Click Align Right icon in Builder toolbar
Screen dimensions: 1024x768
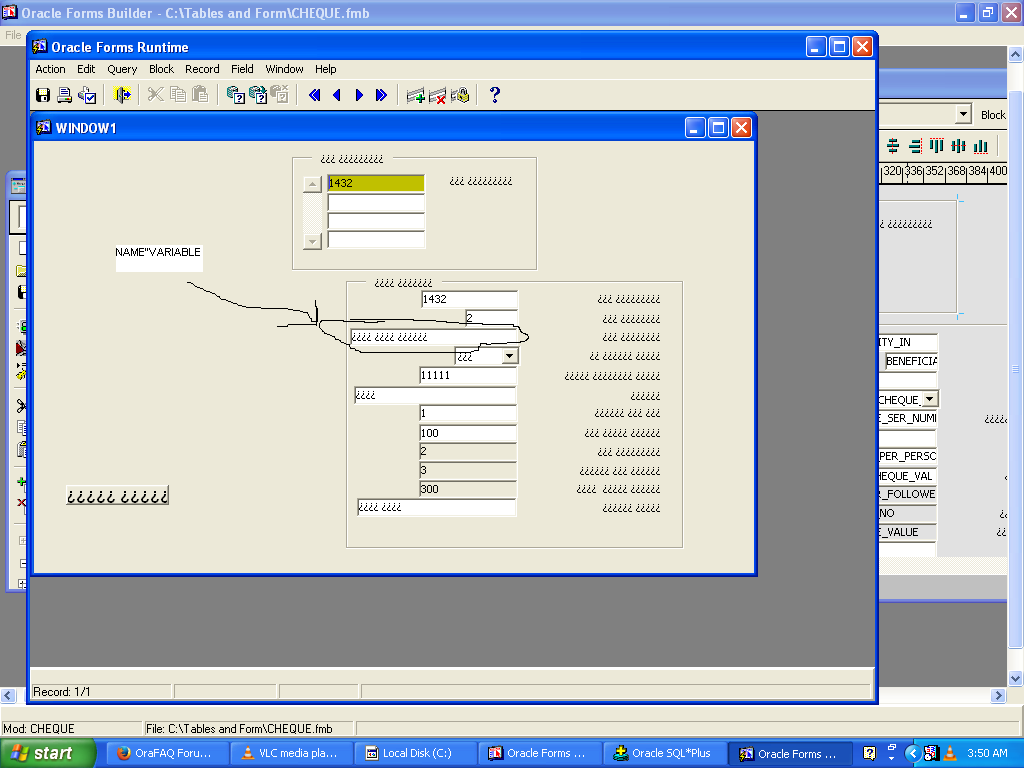pos(915,146)
